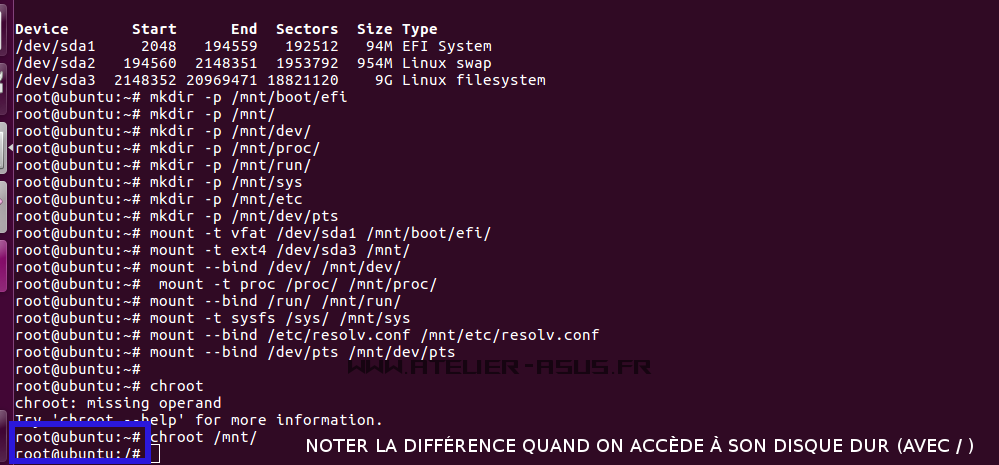Click the active launcher icon beside the arrow indicator
The image size is (999, 465).
(4, 147)
